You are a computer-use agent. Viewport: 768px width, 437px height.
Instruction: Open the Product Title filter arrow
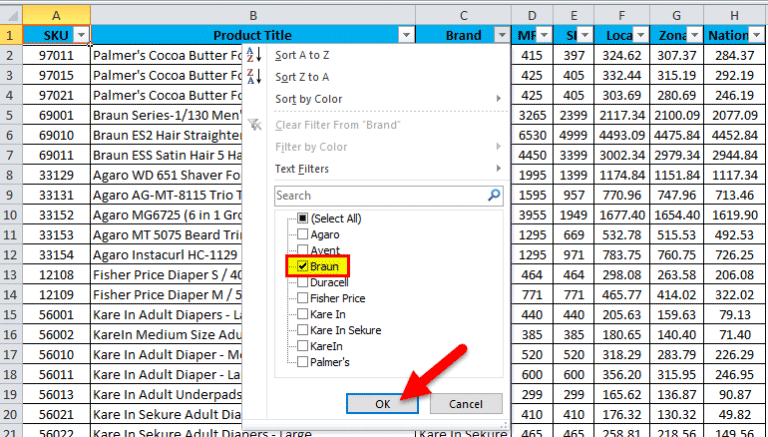click(x=407, y=35)
